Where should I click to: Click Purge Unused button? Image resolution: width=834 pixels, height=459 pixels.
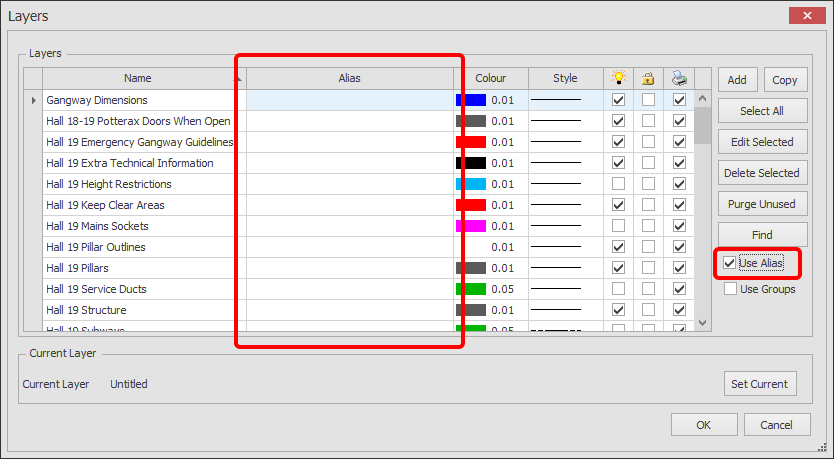tap(762, 204)
